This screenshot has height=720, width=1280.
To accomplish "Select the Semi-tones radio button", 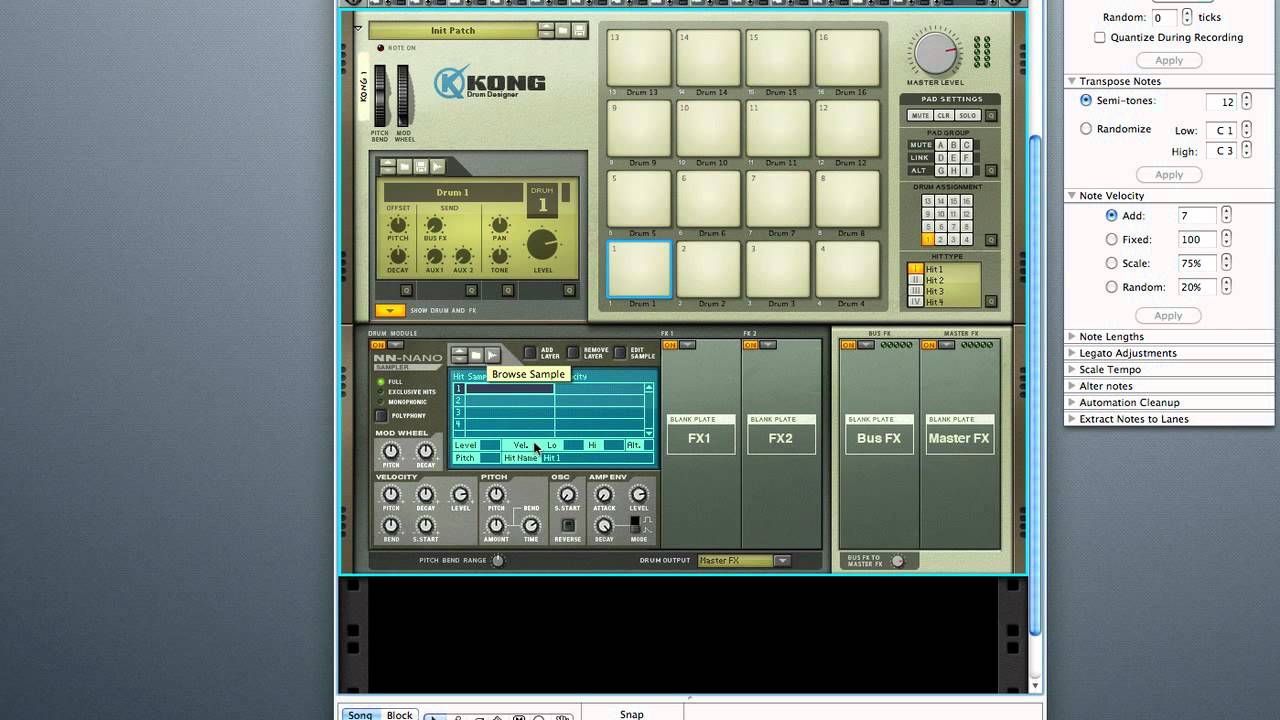I will pyautogui.click(x=1086, y=101).
